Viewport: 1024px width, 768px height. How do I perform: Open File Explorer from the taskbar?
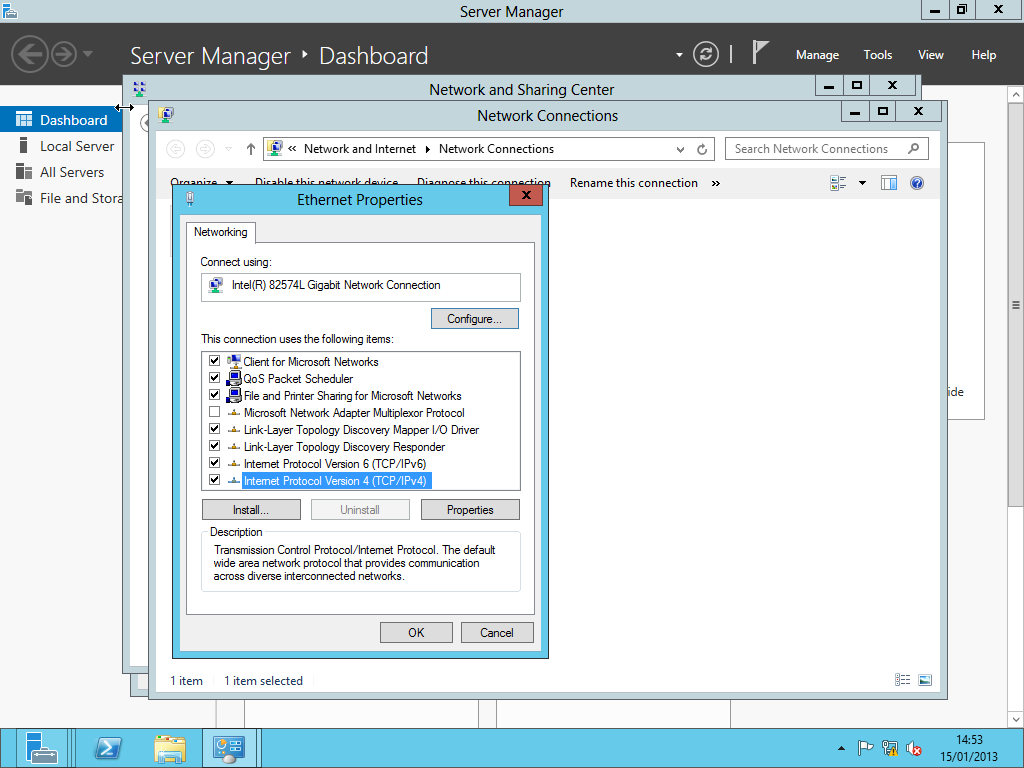coord(170,748)
